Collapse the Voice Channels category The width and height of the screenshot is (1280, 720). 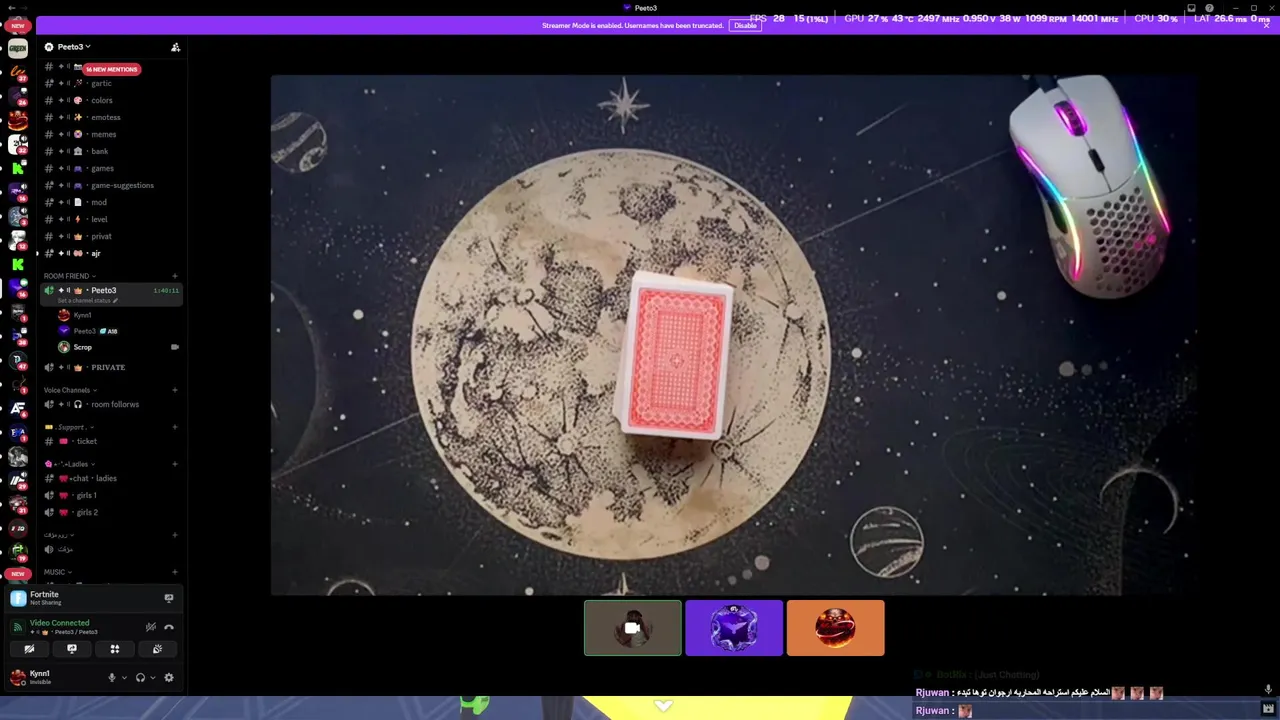[69, 390]
